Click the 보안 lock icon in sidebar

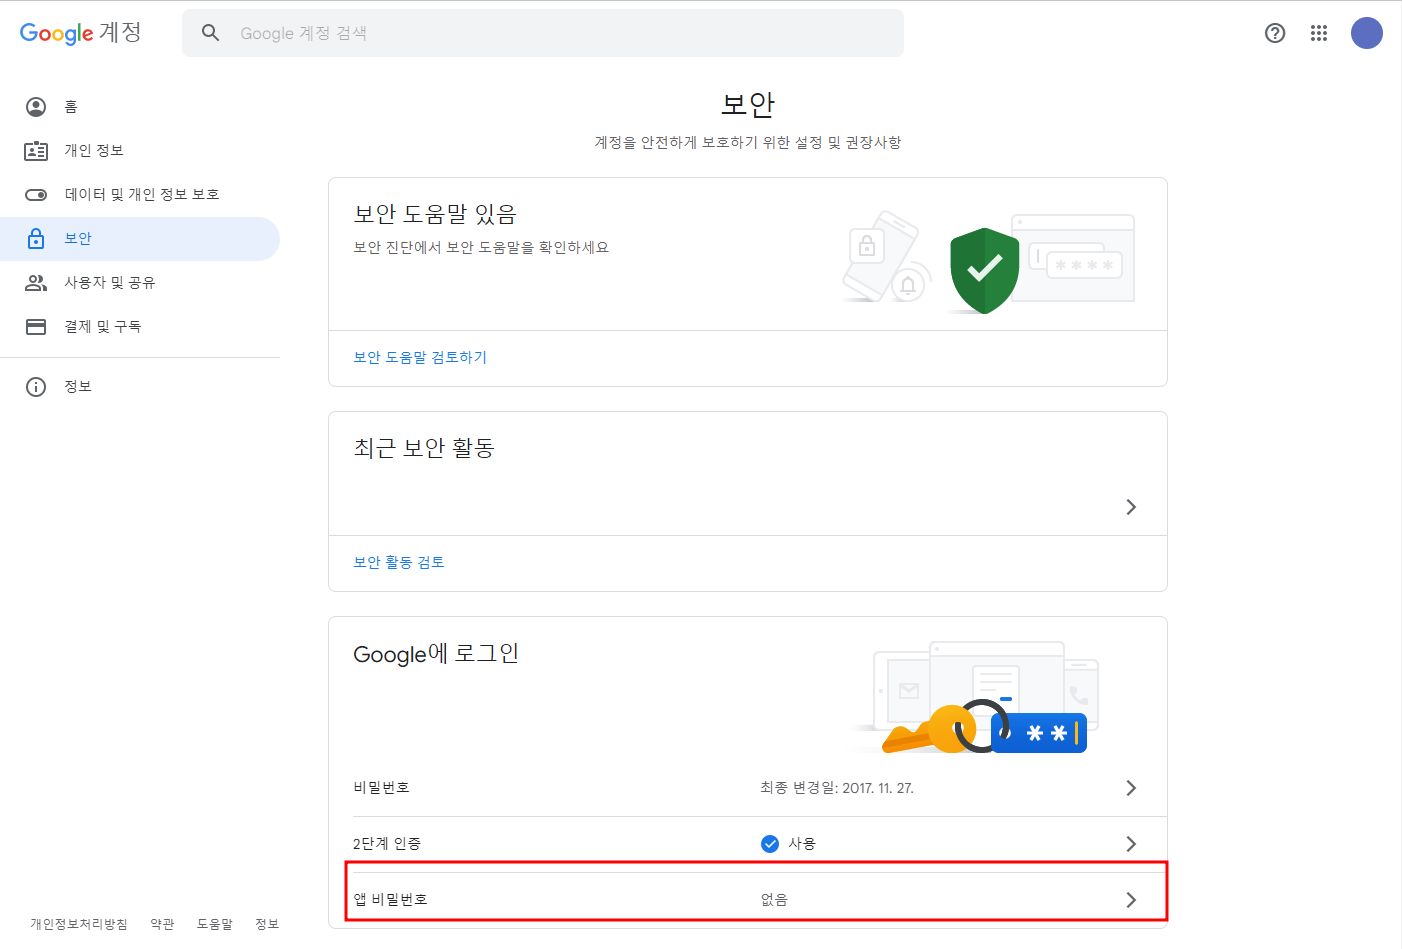[x=36, y=238]
